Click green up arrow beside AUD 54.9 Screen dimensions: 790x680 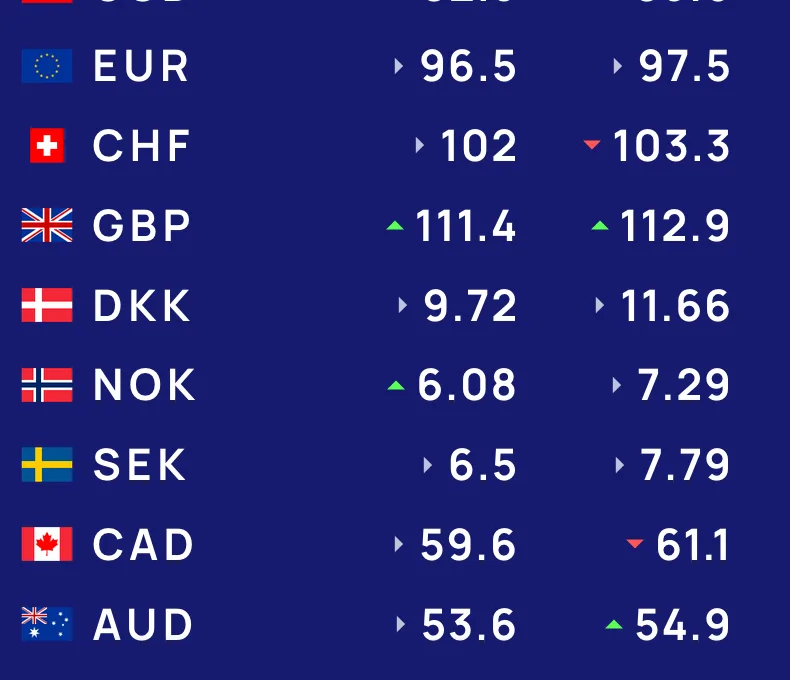614,625
